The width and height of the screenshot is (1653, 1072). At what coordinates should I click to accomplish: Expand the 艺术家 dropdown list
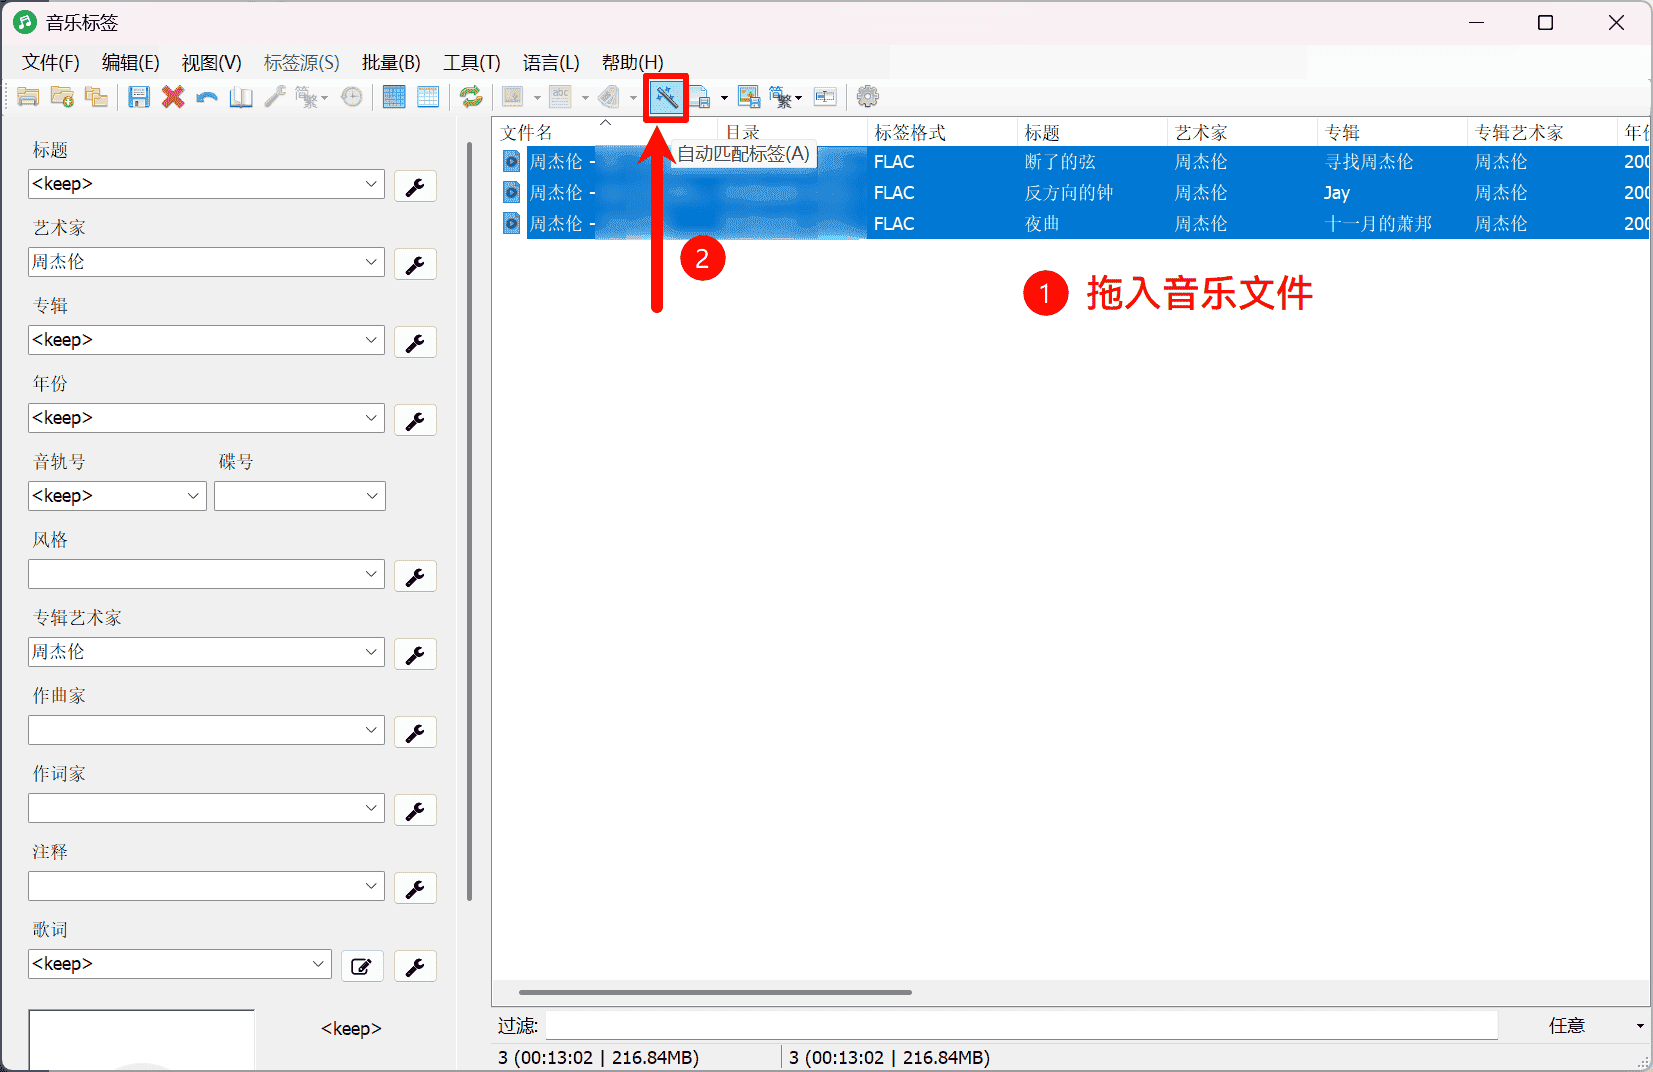[x=371, y=262]
